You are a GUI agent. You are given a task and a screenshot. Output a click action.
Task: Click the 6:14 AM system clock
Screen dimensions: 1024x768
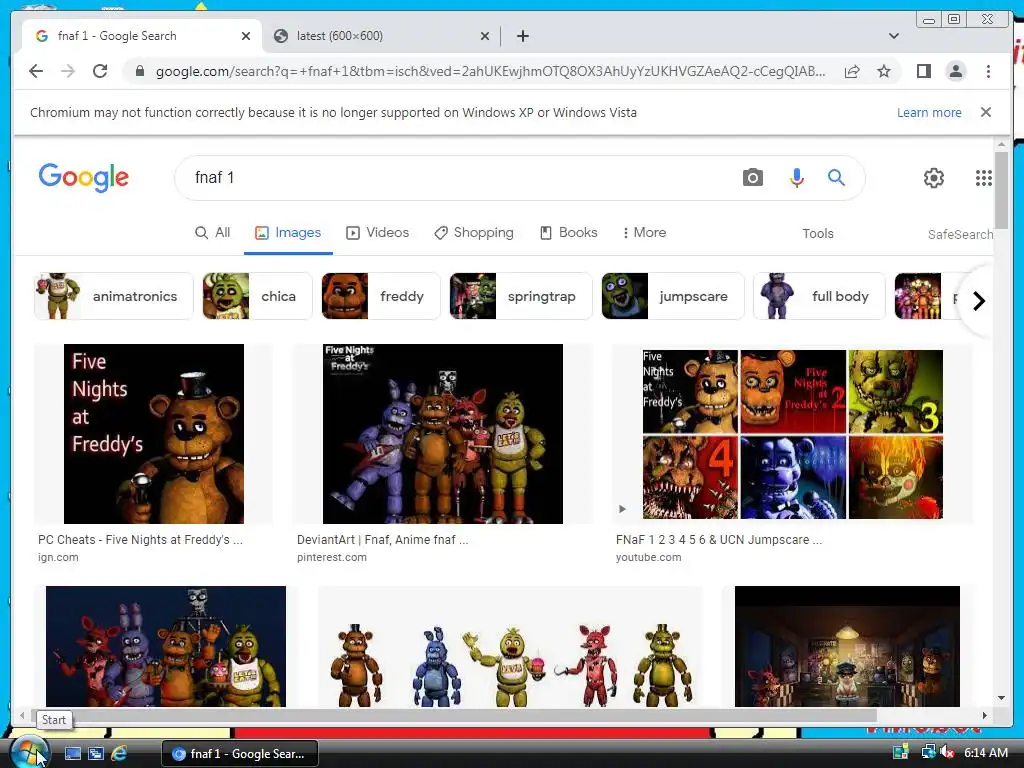click(x=985, y=753)
